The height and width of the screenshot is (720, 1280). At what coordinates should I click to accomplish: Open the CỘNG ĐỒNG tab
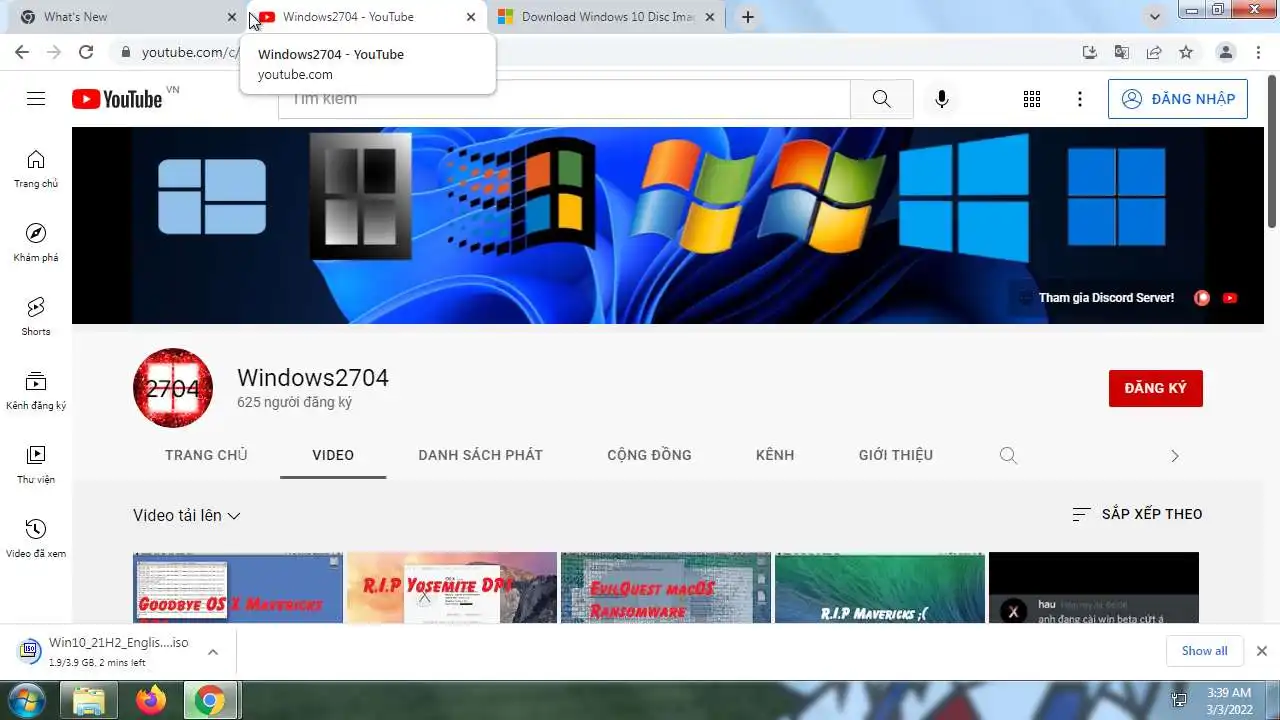pyautogui.click(x=649, y=455)
